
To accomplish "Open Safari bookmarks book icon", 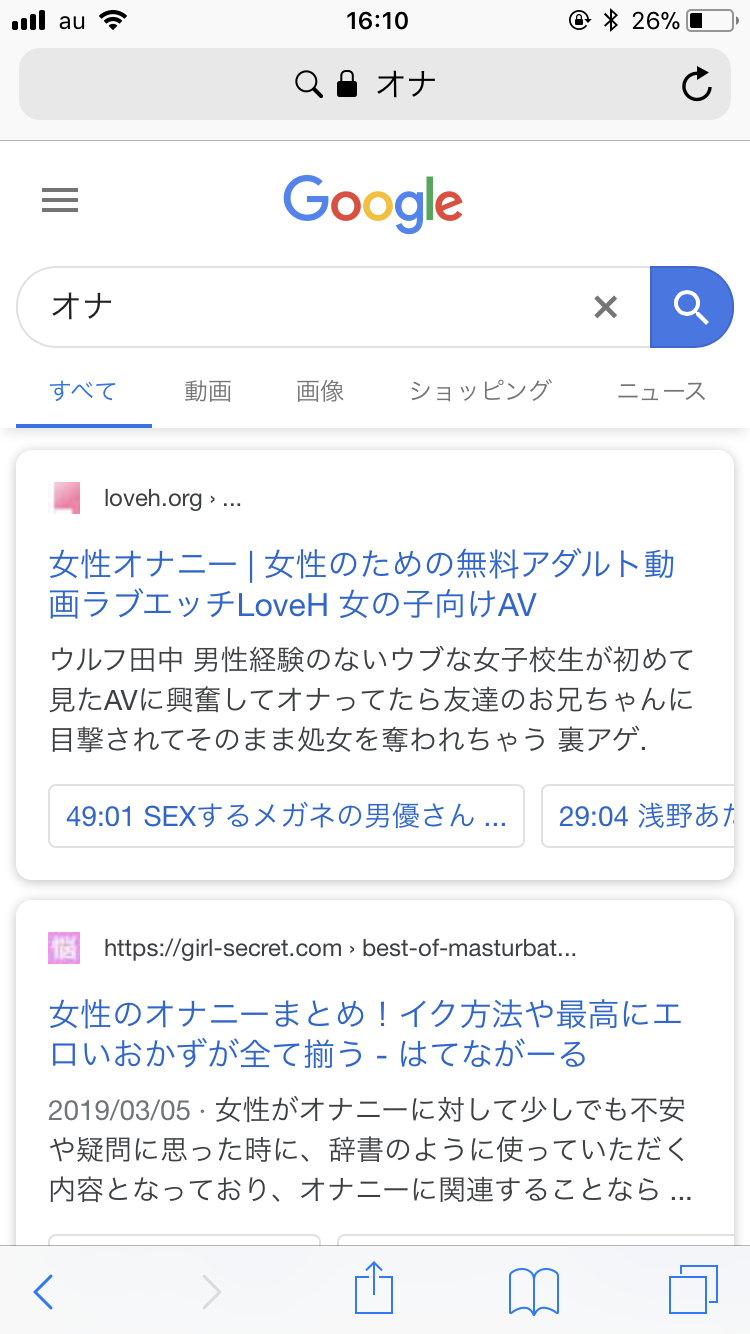I will pos(533,1291).
